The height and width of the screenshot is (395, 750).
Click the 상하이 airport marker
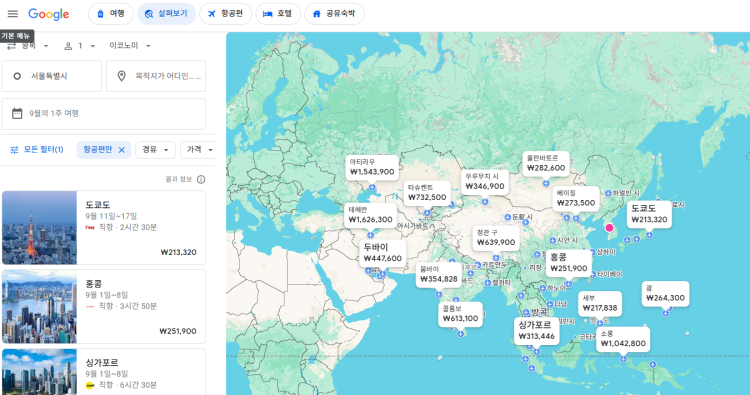tap(593, 252)
